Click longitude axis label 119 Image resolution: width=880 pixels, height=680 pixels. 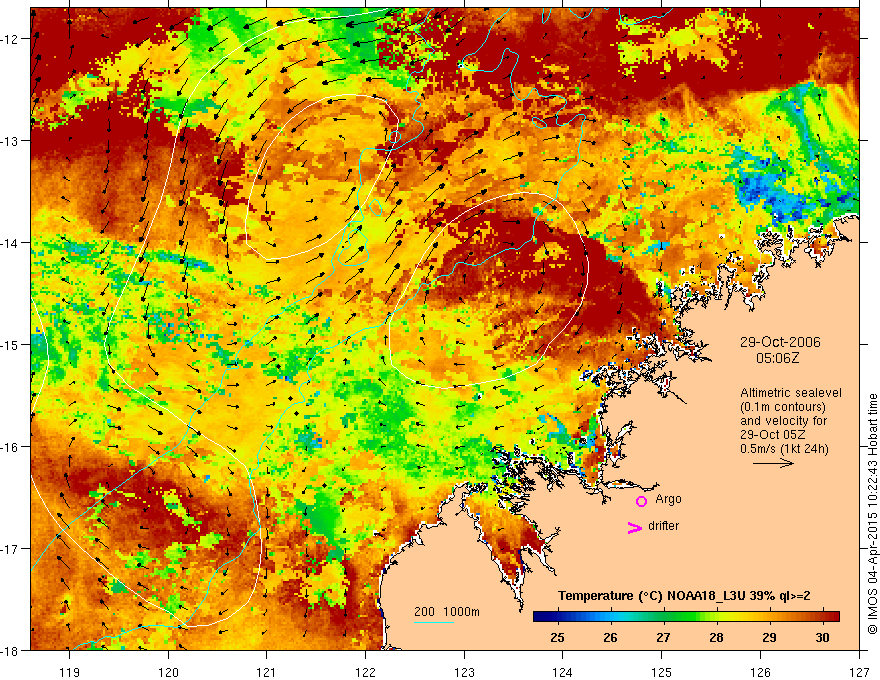pyautogui.click(x=70, y=672)
